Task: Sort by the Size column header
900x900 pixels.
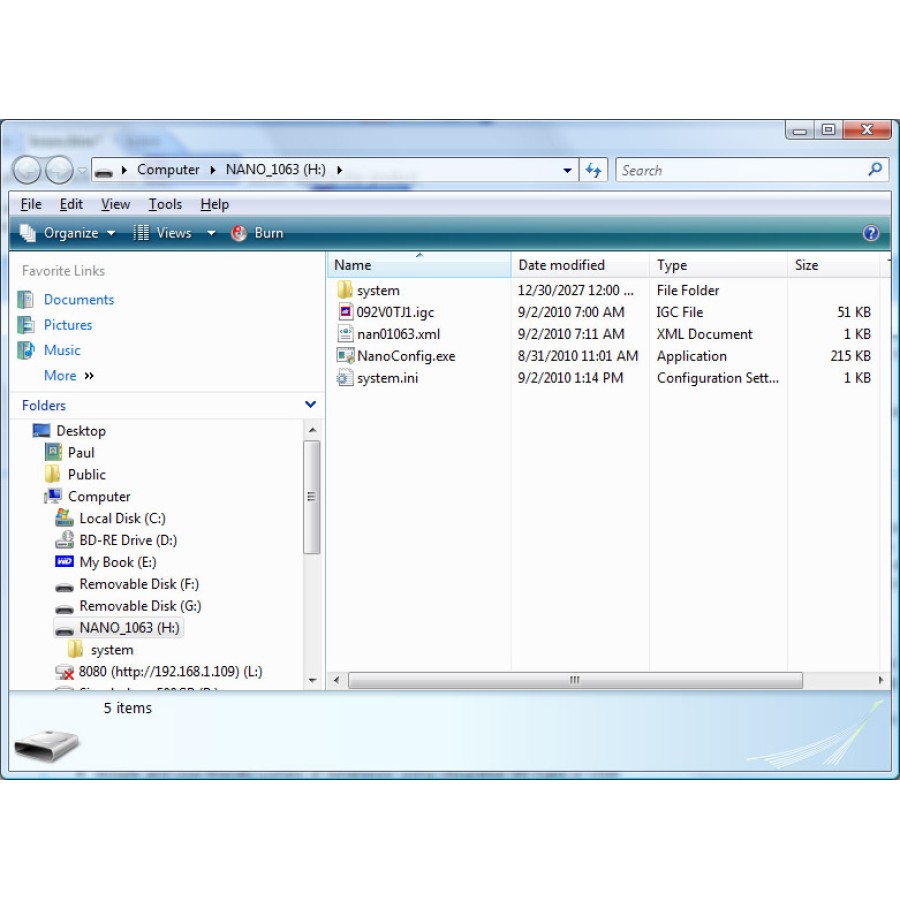Action: [x=834, y=265]
